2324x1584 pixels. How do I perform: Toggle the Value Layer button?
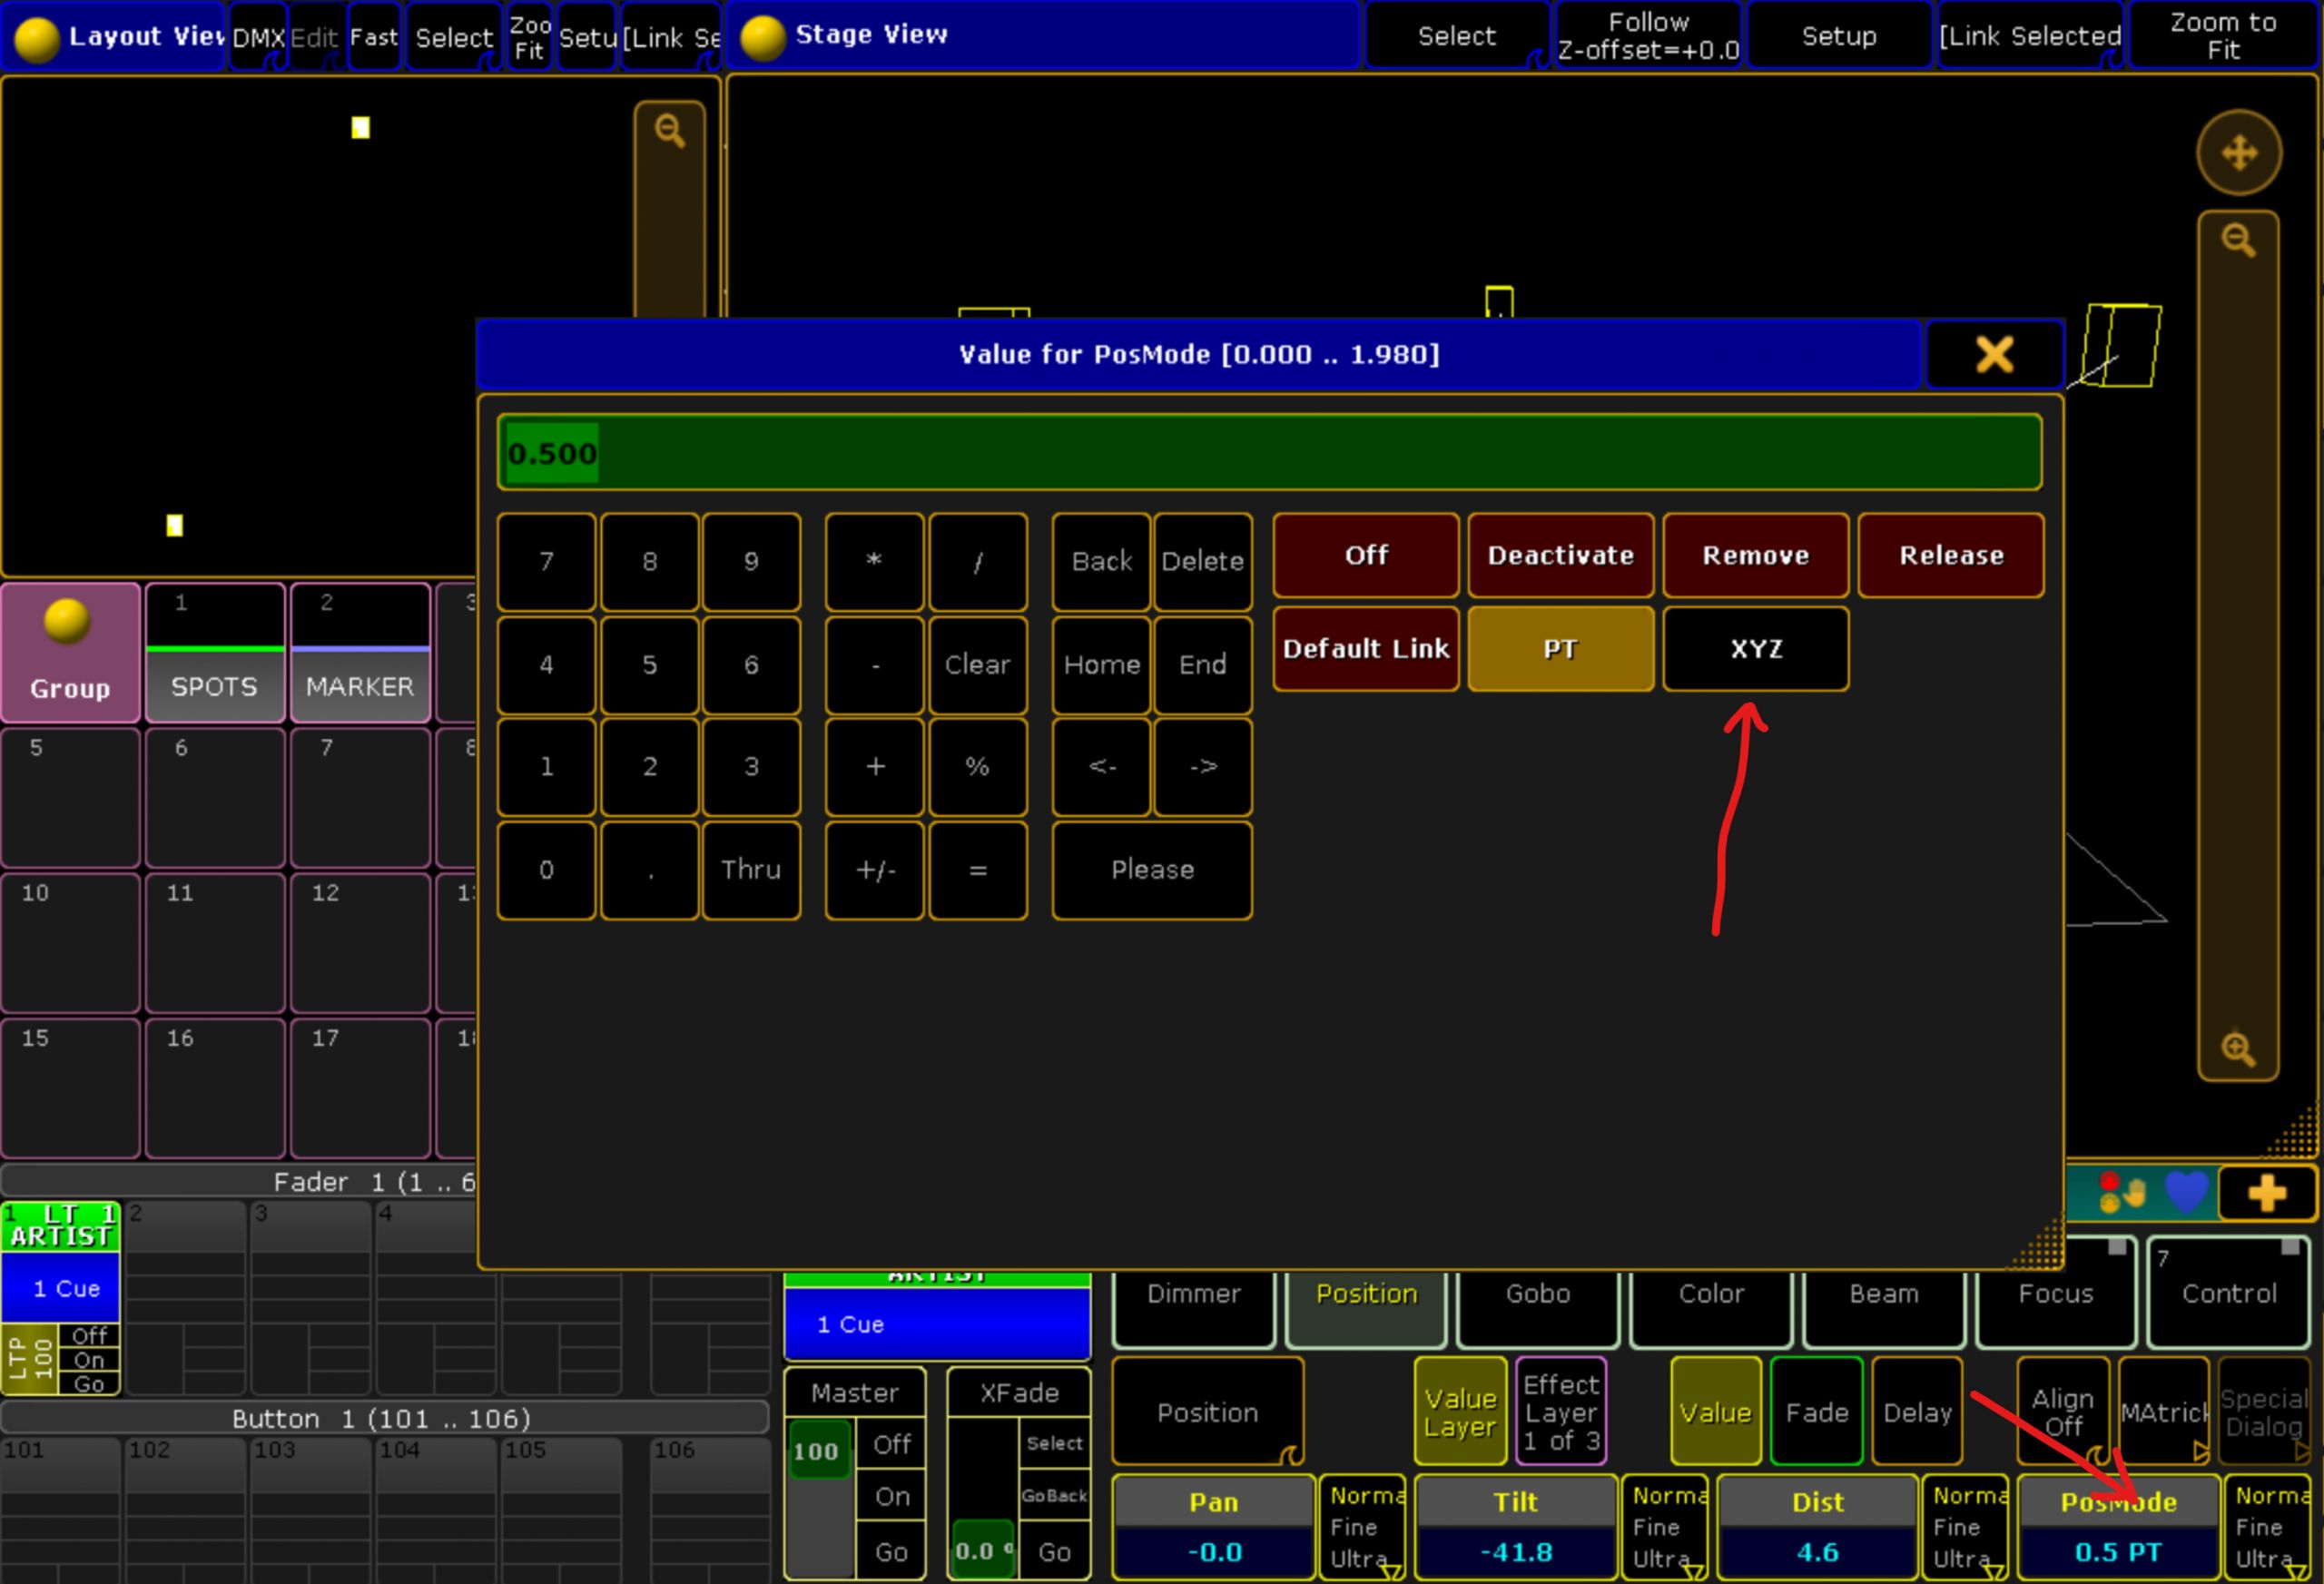coord(1460,1412)
